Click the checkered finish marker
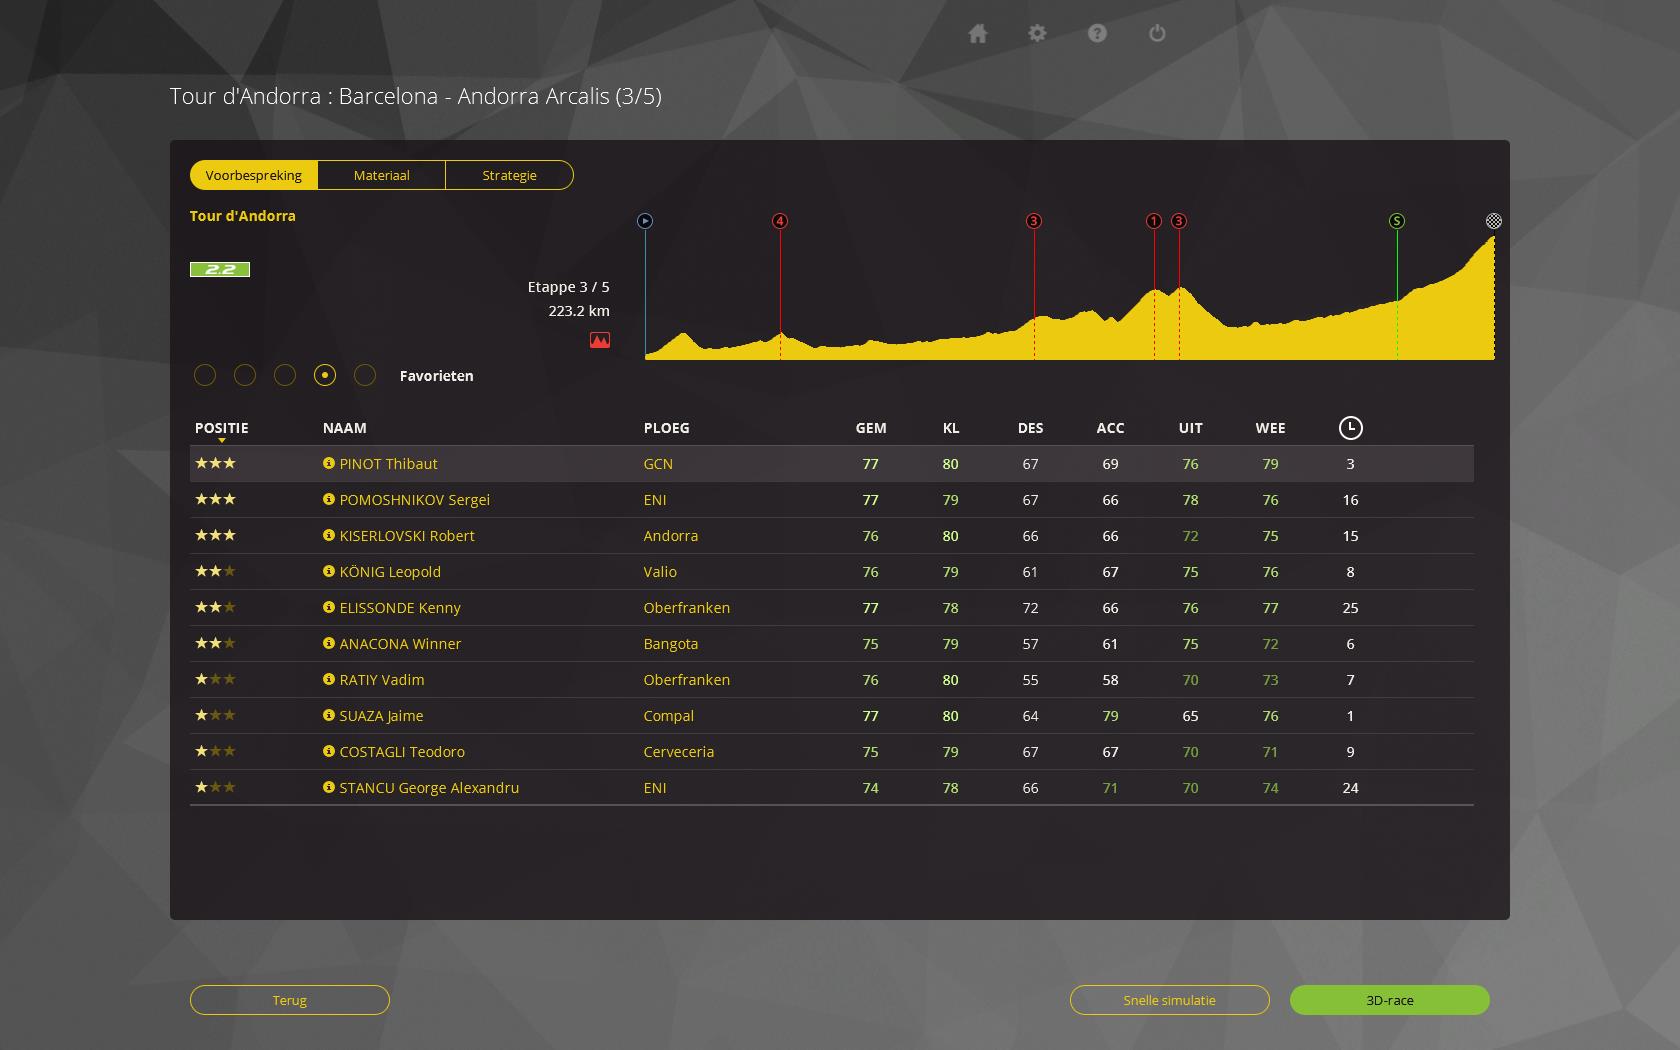 1494,221
